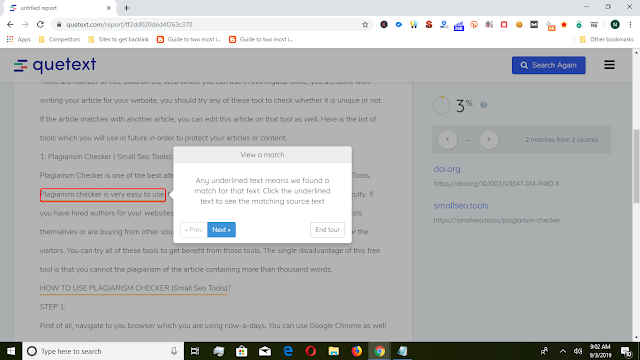Click End tour button
640x360 pixels.
(x=327, y=230)
